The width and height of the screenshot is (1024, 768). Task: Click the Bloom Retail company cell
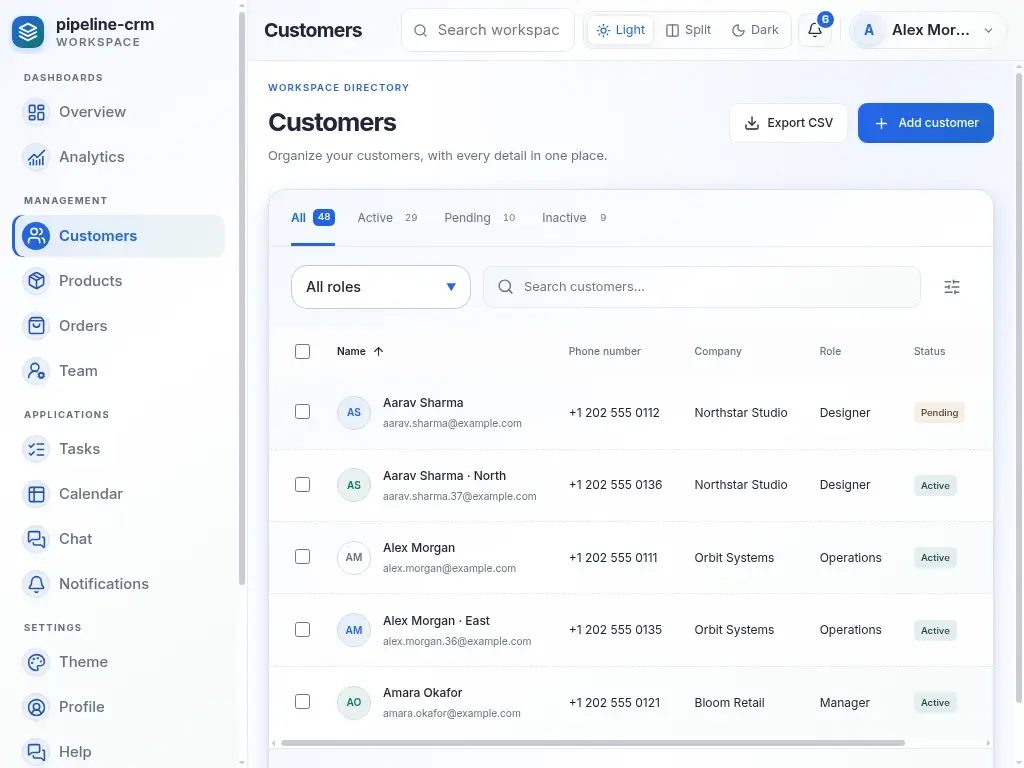[729, 703]
